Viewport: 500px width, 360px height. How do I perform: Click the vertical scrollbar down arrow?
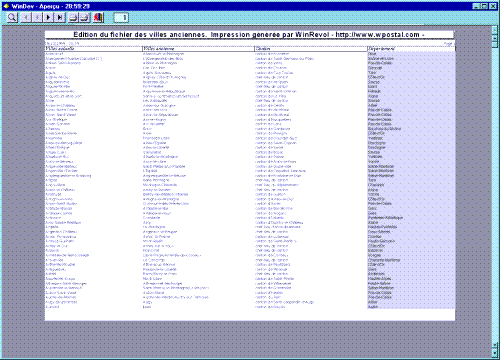[495, 353]
